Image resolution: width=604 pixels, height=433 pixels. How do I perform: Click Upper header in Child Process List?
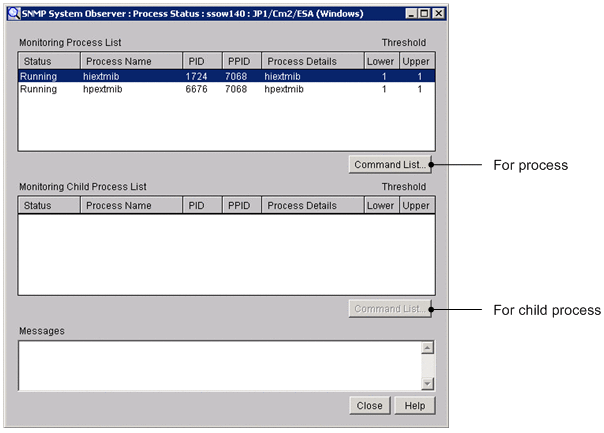pyautogui.click(x=417, y=205)
